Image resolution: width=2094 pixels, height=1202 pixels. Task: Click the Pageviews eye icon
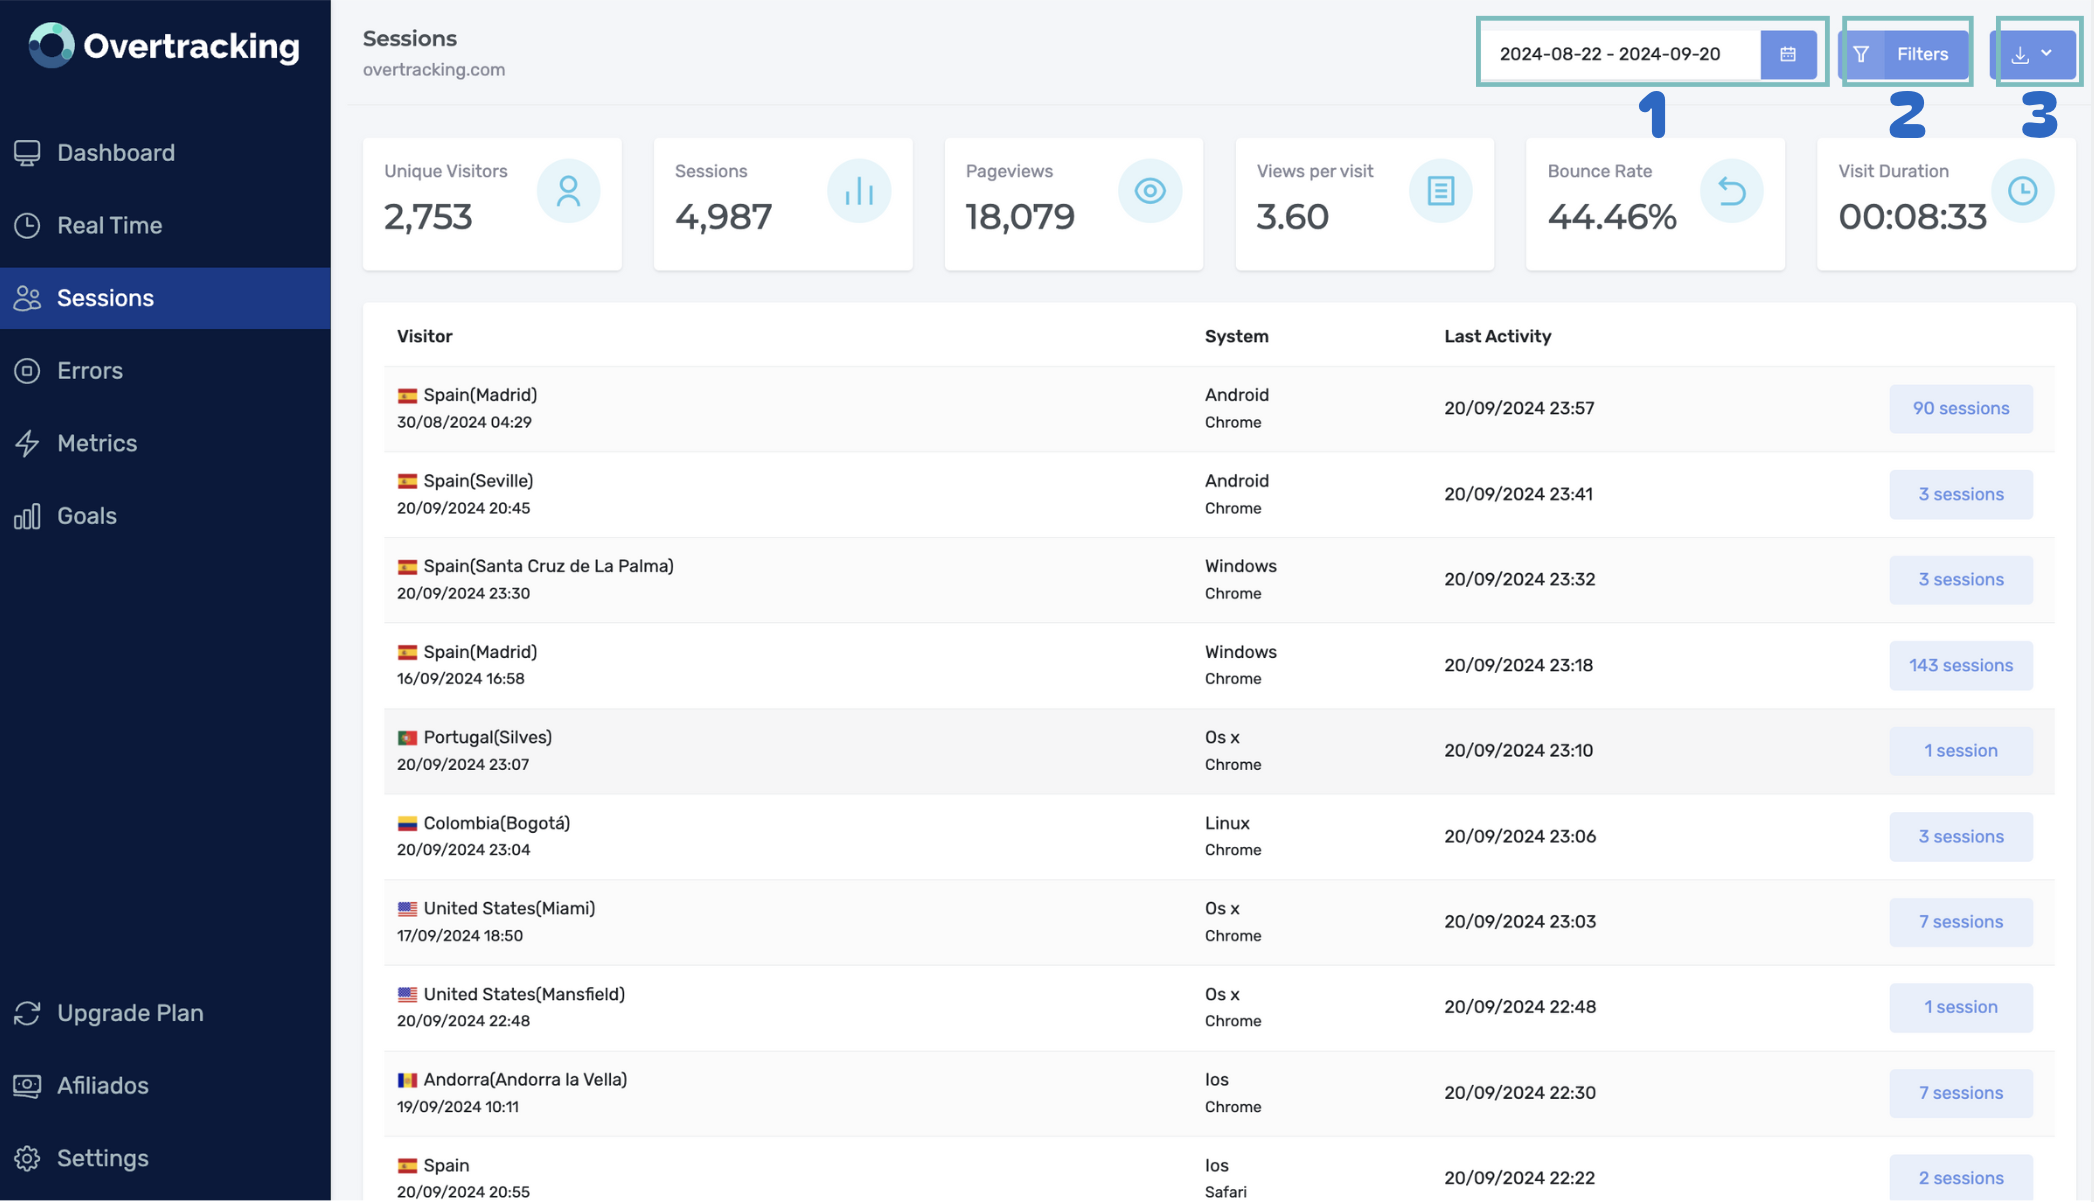tap(1150, 190)
